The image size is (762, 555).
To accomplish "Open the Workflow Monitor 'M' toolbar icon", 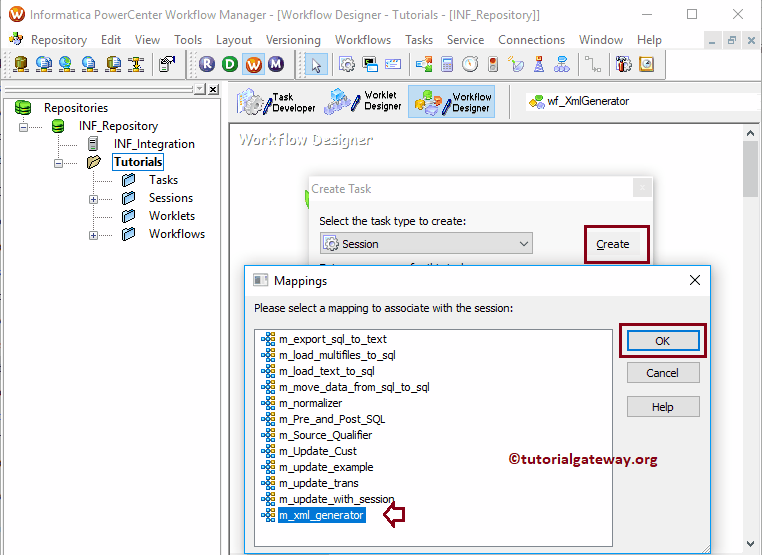I will 276,64.
